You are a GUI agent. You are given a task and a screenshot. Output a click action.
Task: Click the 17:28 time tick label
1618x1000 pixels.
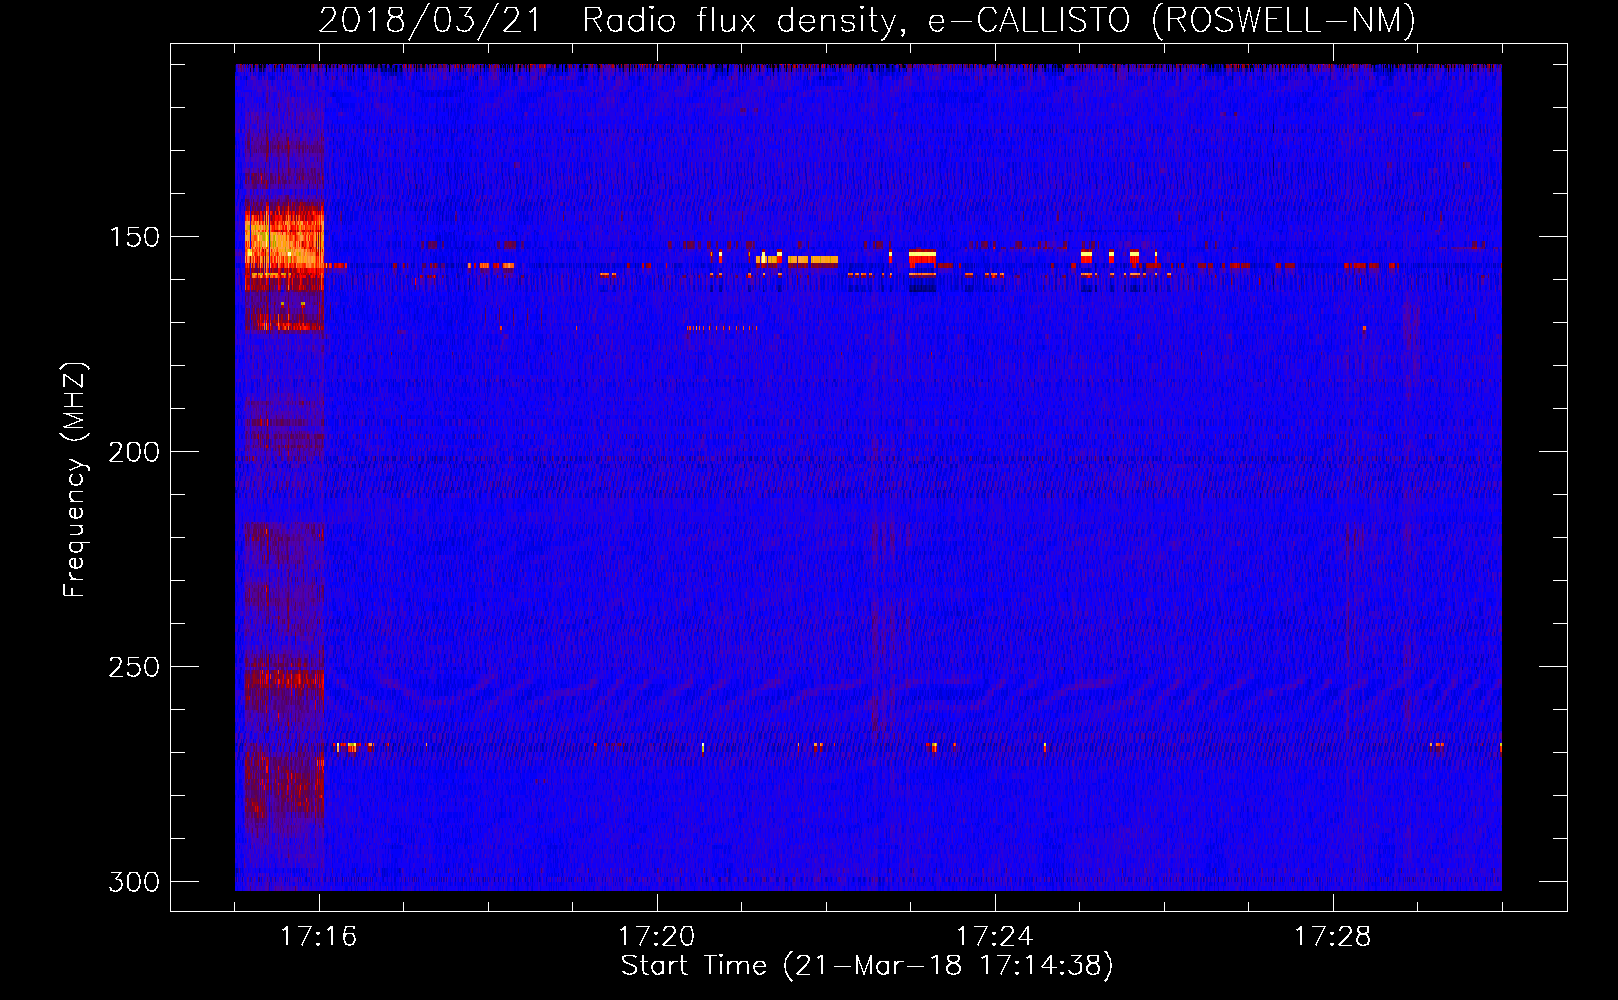point(1332,937)
